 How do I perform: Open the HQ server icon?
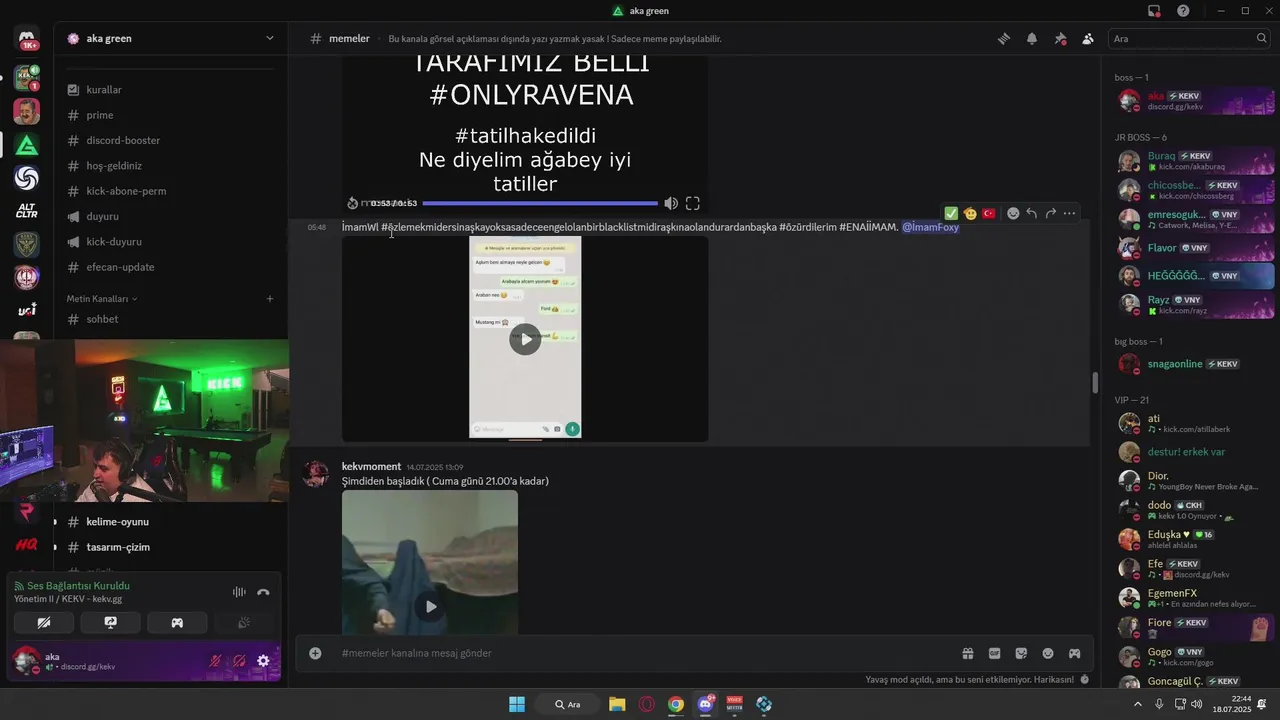tap(27, 545)
